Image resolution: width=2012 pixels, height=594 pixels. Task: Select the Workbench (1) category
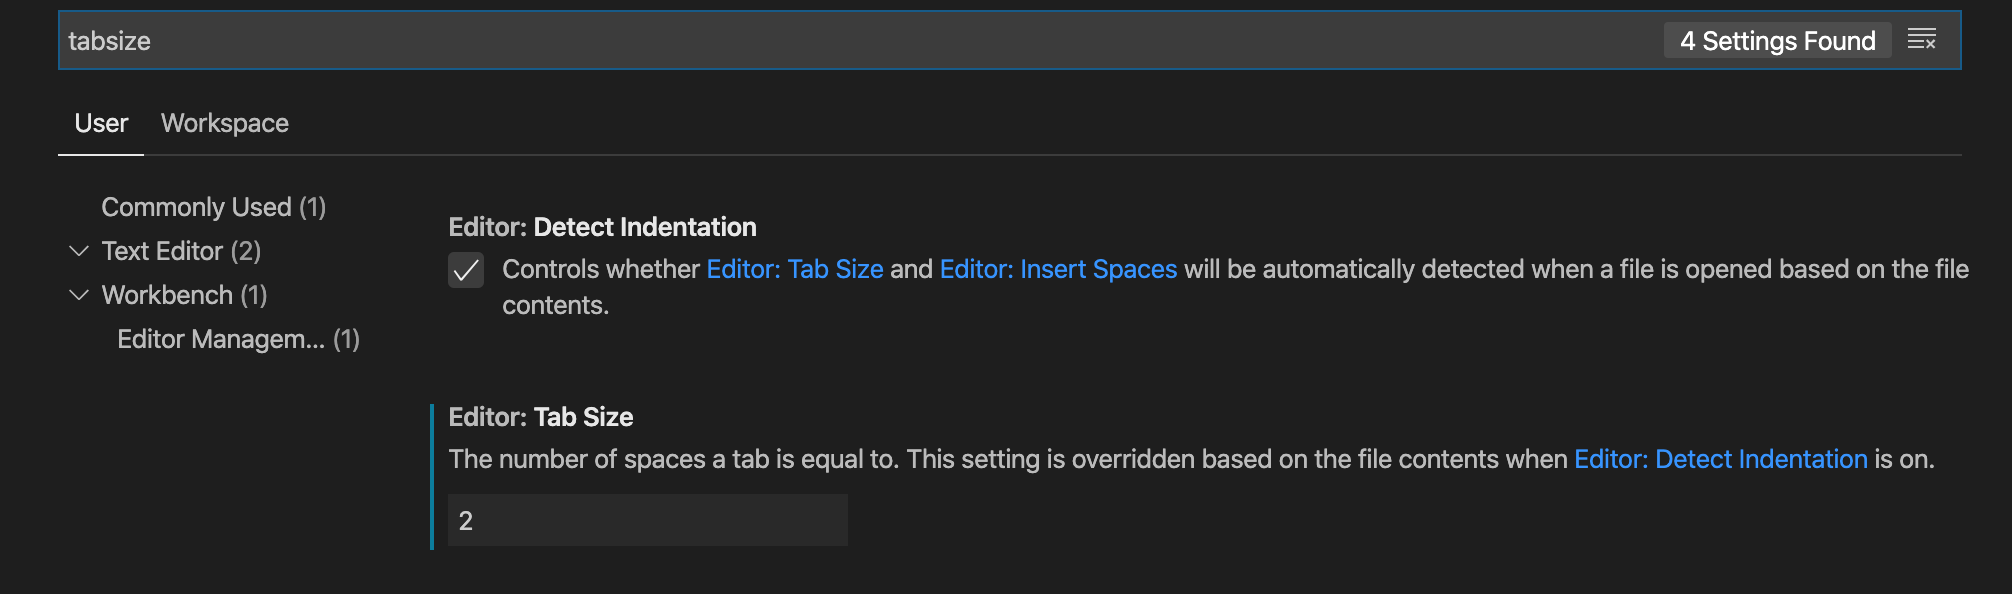click(184, 295)
